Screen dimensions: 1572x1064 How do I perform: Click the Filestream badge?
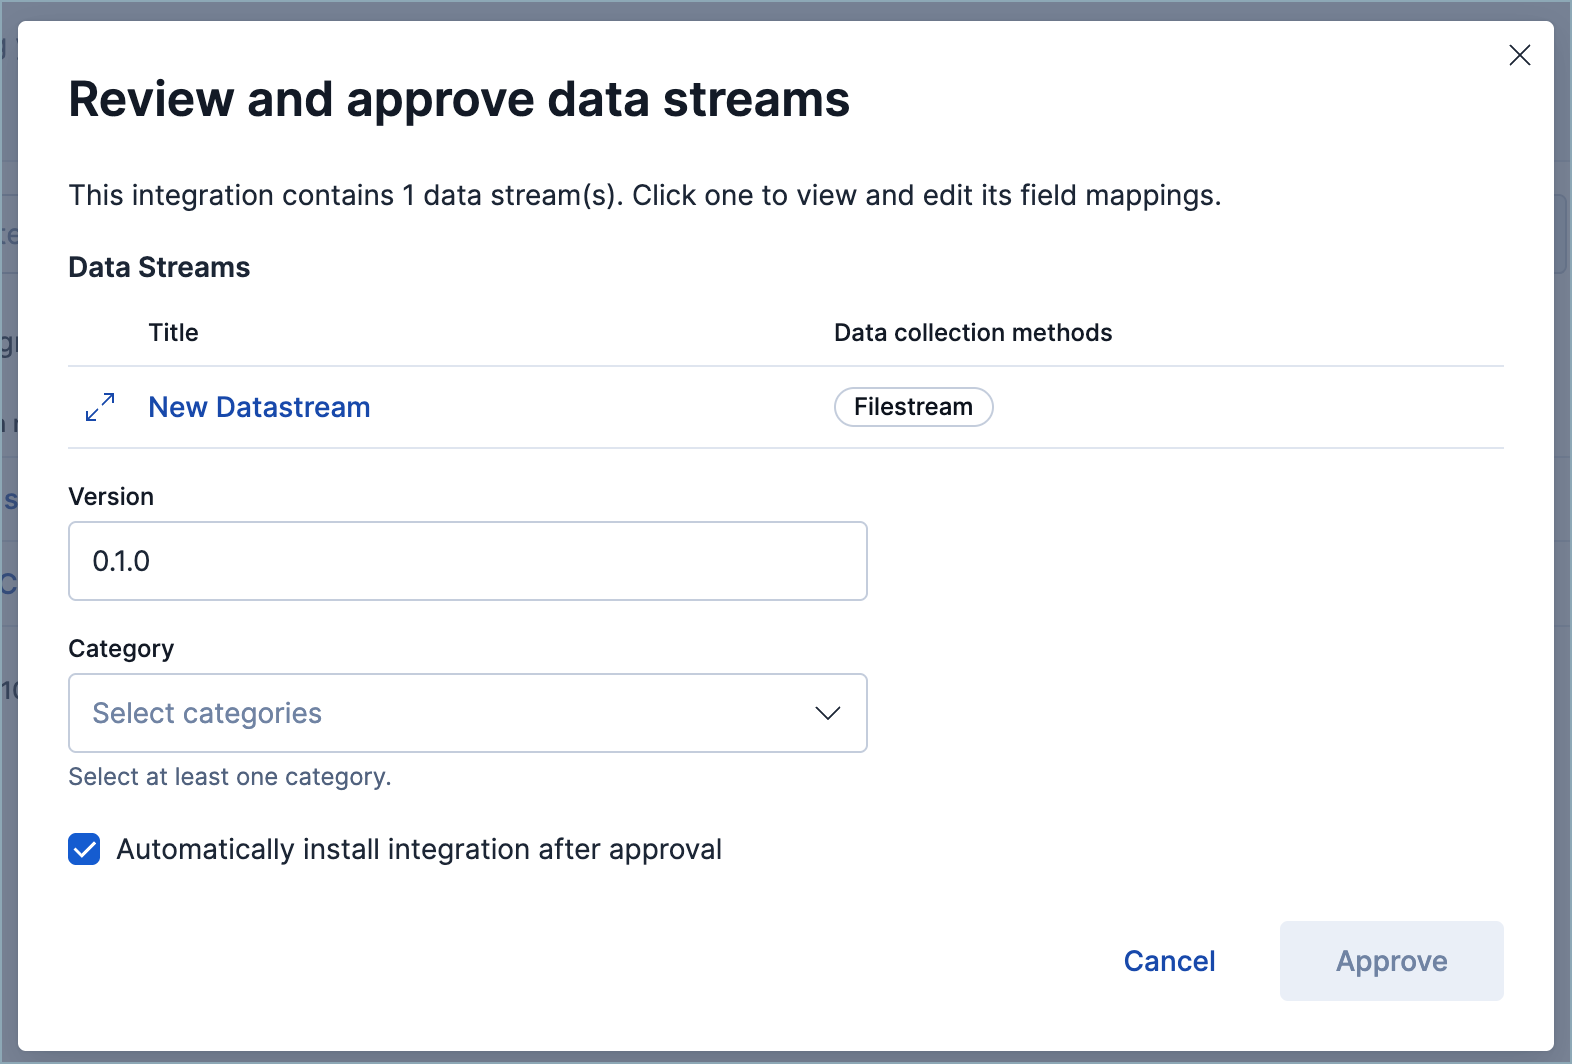pos(913,407)
